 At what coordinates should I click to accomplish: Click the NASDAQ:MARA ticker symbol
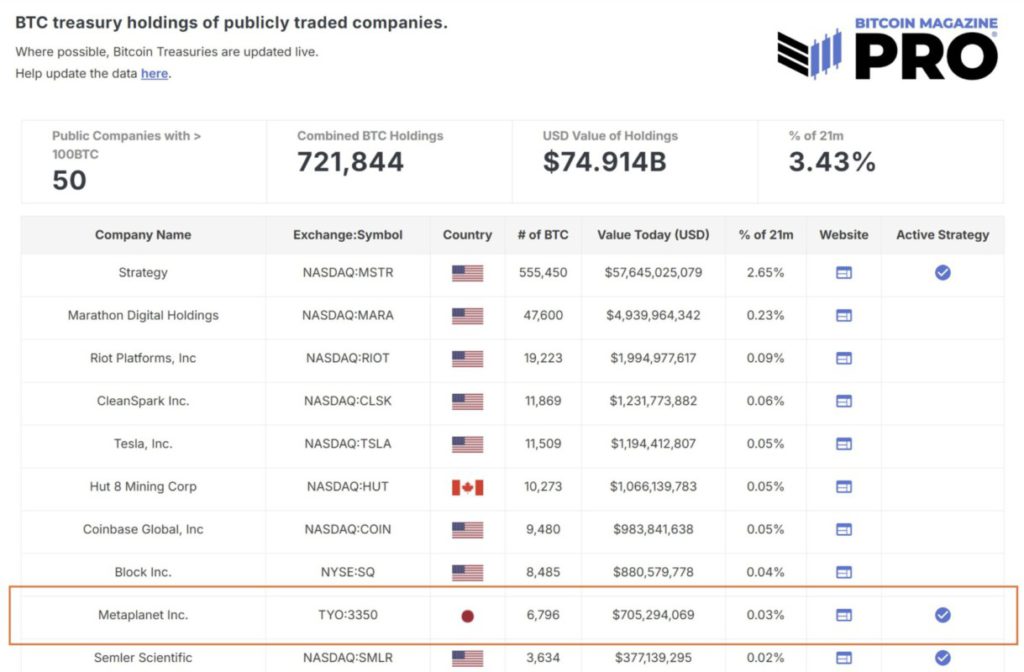click(348, 315)
